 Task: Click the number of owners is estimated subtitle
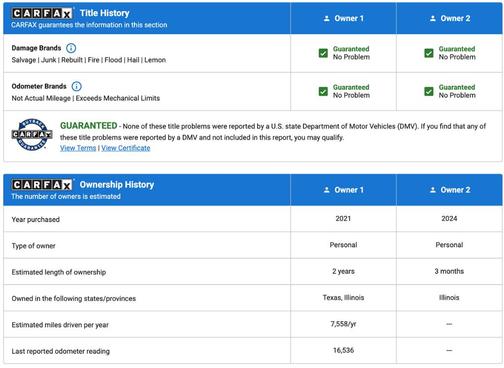66,197
